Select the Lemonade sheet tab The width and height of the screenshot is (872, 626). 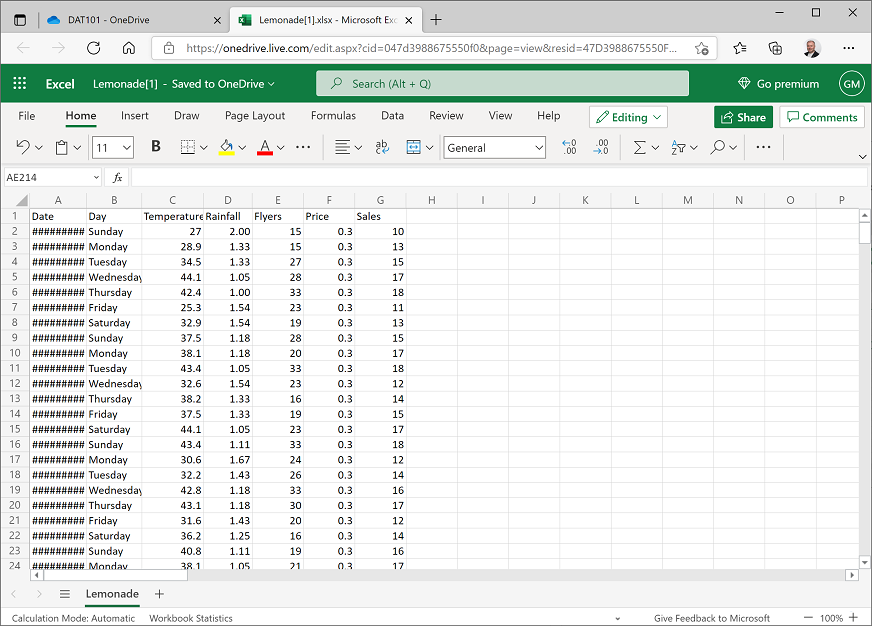click(112, 594)
